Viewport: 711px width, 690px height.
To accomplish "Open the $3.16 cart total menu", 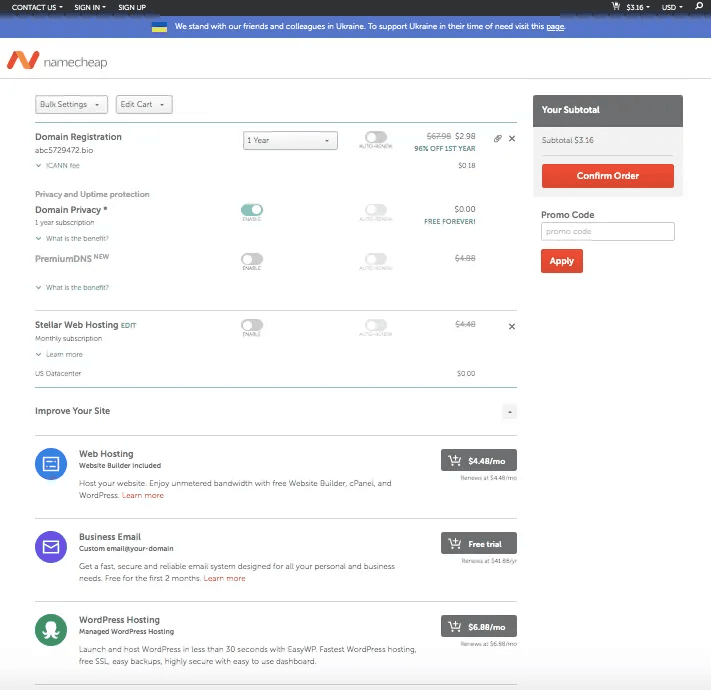I will click(x=638, y=7).
